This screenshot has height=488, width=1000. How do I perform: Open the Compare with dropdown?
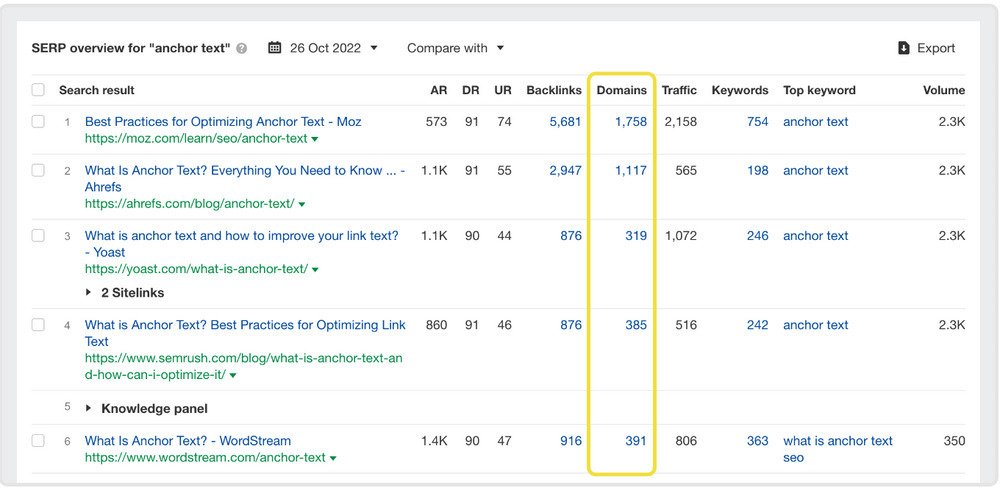pyautogui.click(x=455, y=48)
